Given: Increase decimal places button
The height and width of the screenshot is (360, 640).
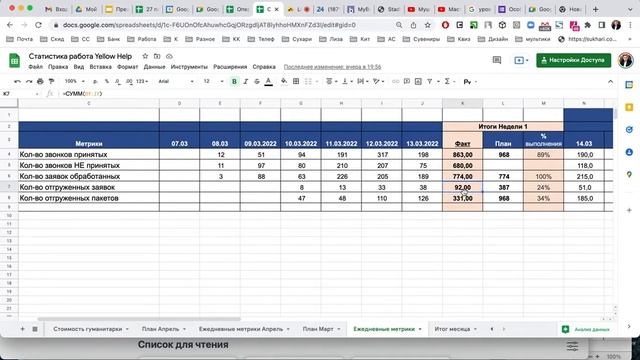Looking at the screenshot, I should point(129,82).
